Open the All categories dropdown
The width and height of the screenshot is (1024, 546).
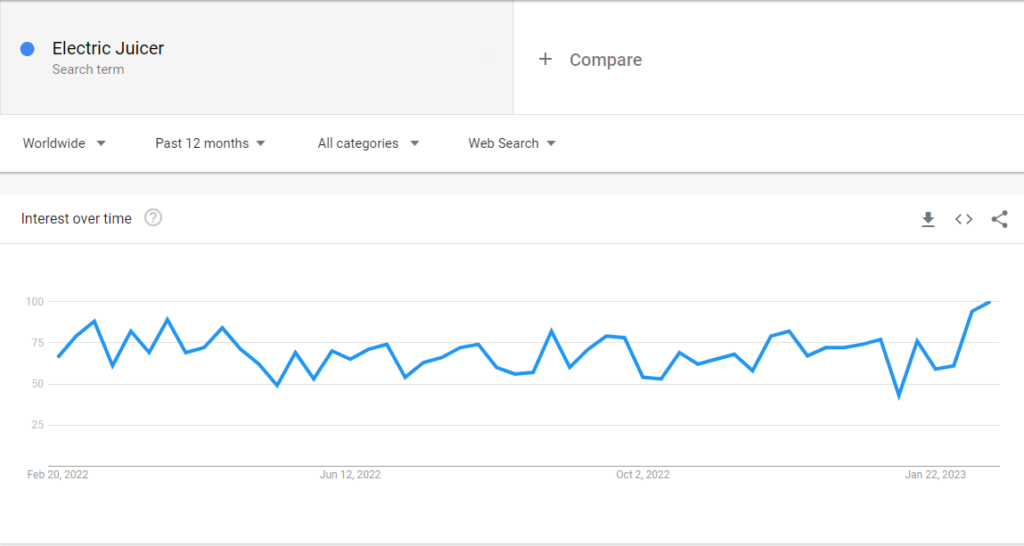[368, 143]
